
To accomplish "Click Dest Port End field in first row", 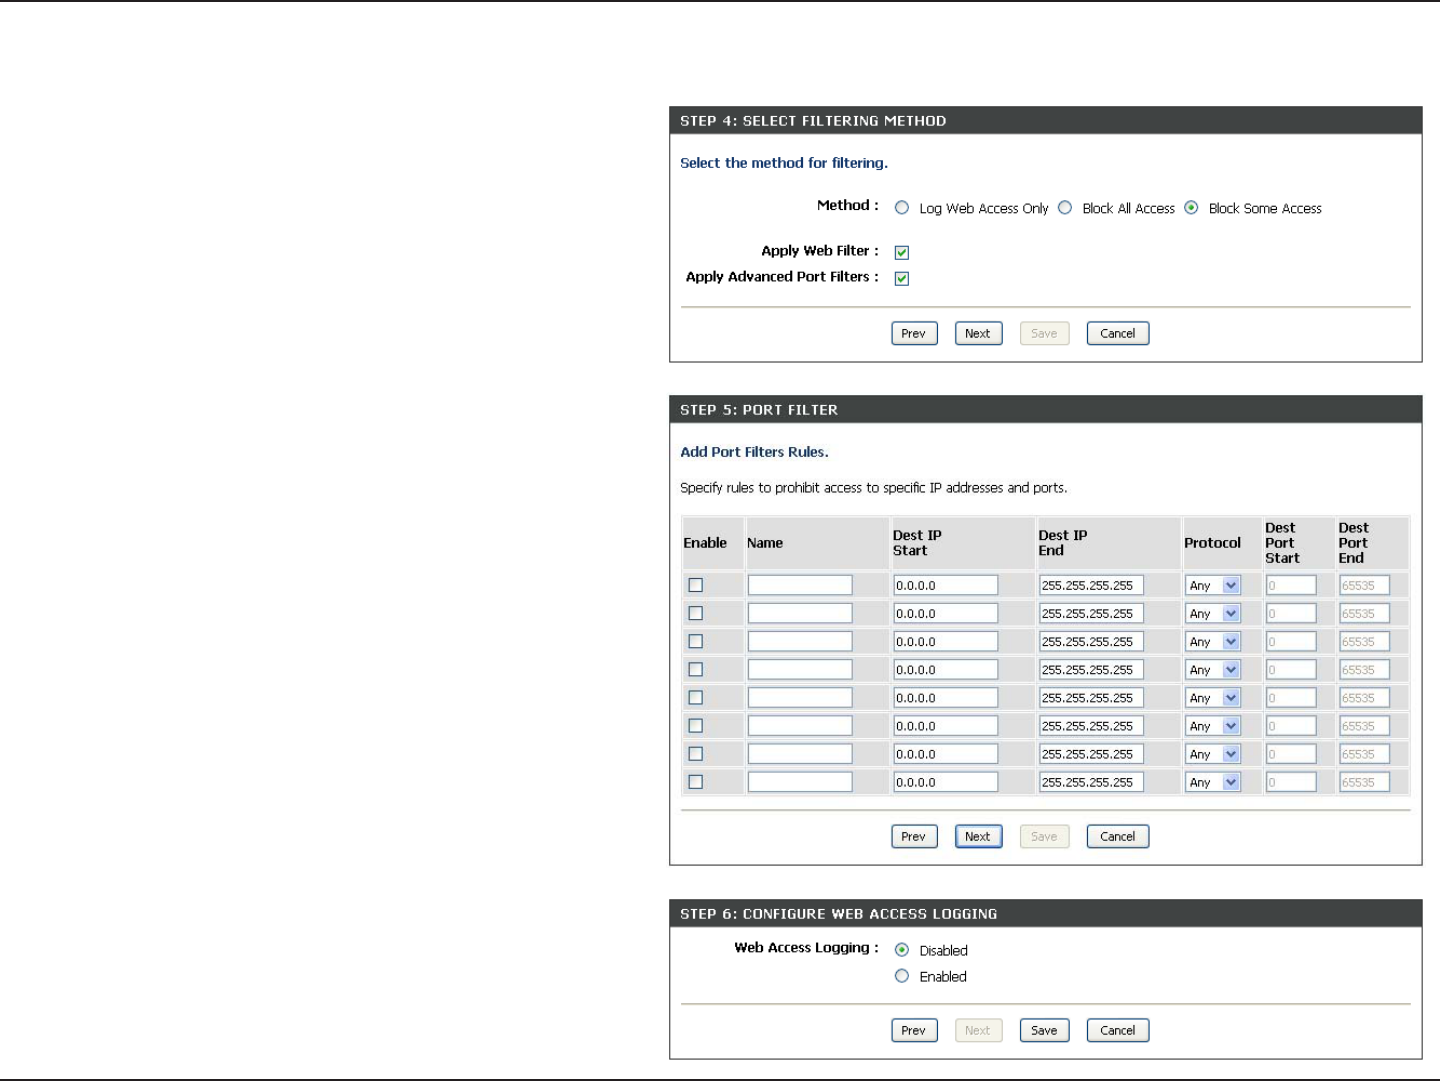I will click(x=1364, y=585).
